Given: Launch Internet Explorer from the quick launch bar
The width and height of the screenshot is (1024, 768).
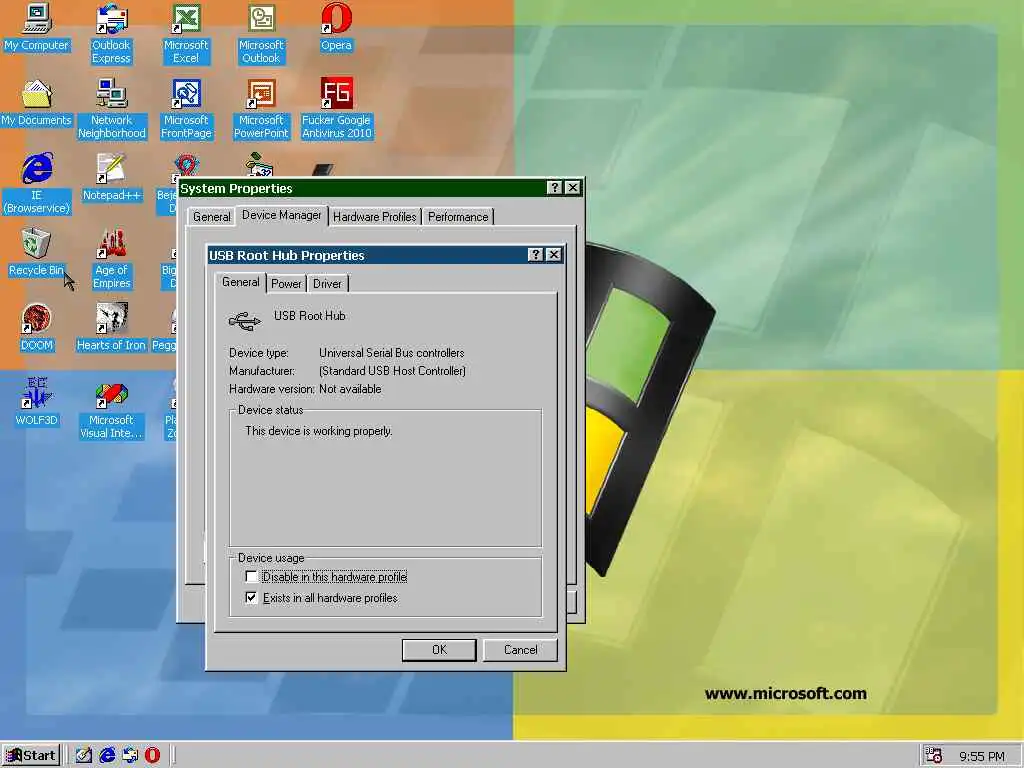Looking at the screenshot, I should (x=107, y=755).
